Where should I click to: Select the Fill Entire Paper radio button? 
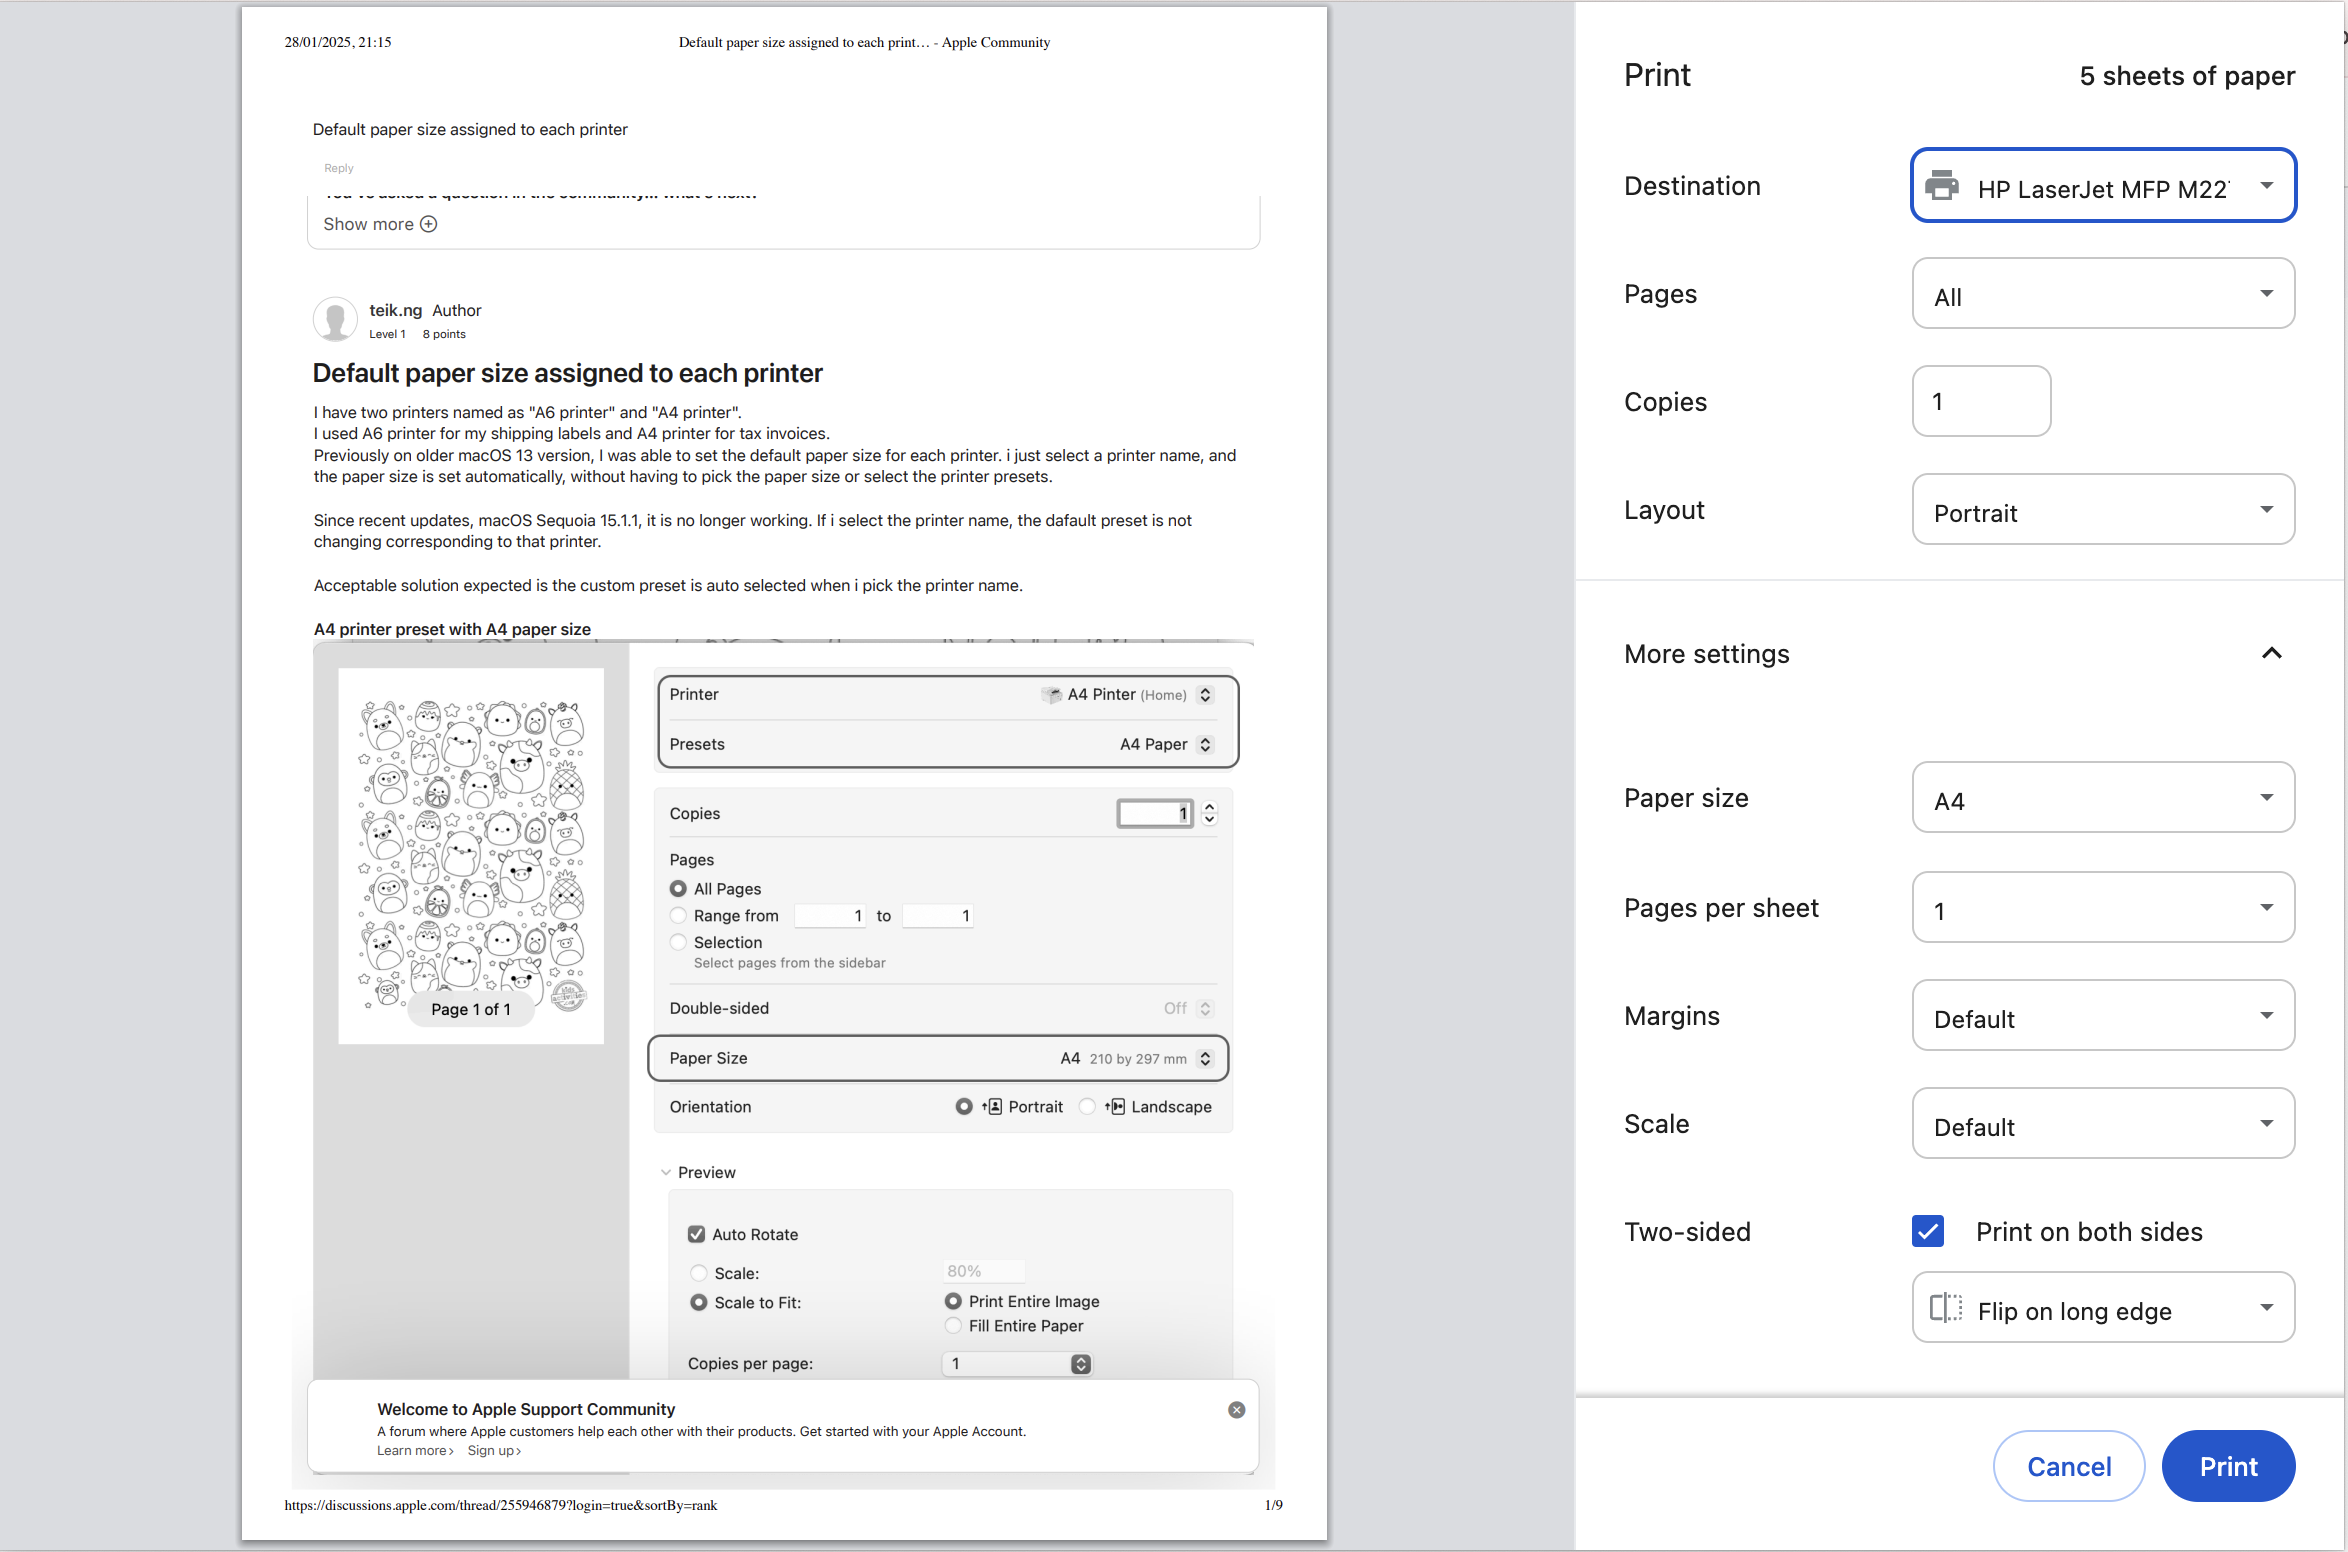(x=953, y=1326)
